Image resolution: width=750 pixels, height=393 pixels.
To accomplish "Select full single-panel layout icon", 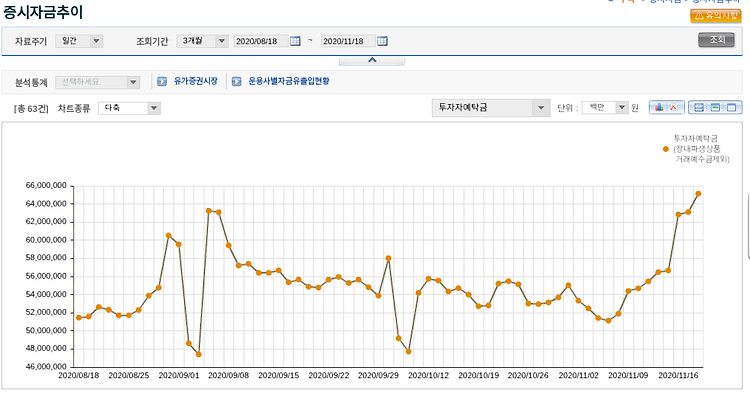I will click(732, 108).
